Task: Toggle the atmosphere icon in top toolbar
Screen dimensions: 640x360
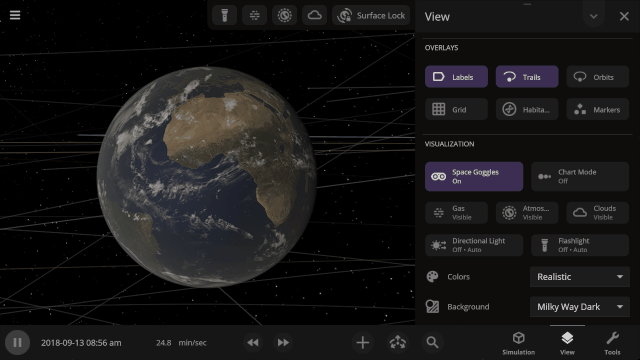Action: point(284,16)
